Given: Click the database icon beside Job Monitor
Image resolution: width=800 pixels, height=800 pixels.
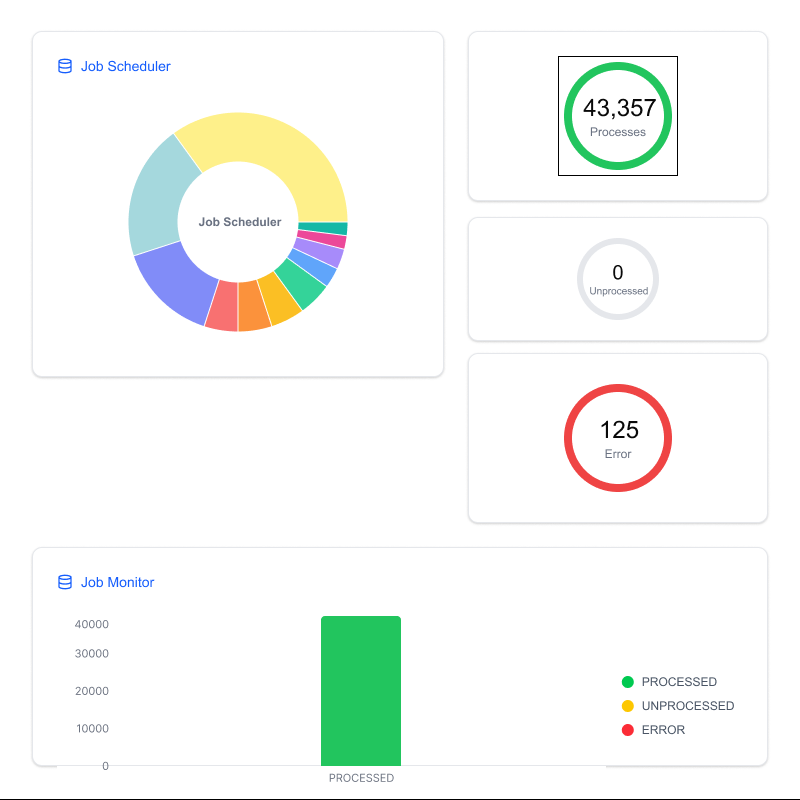Looking at the screenshot, I should tap(65, 582).
